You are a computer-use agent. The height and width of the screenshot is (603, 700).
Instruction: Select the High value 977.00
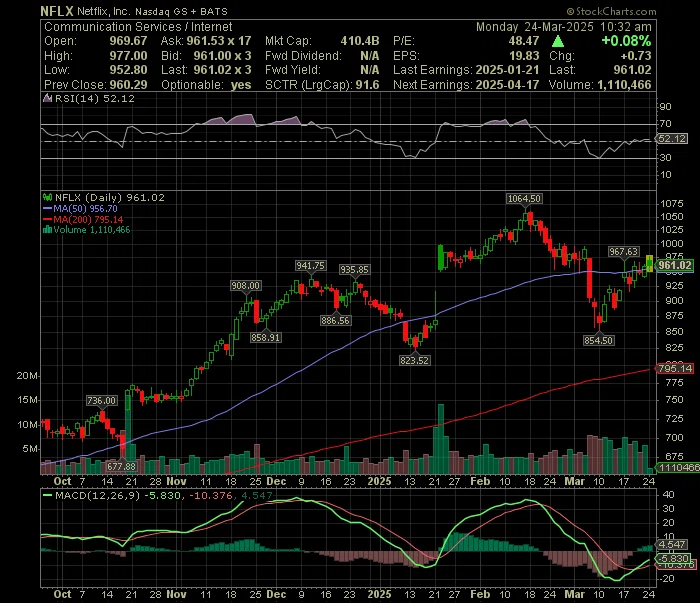(129, 56)
